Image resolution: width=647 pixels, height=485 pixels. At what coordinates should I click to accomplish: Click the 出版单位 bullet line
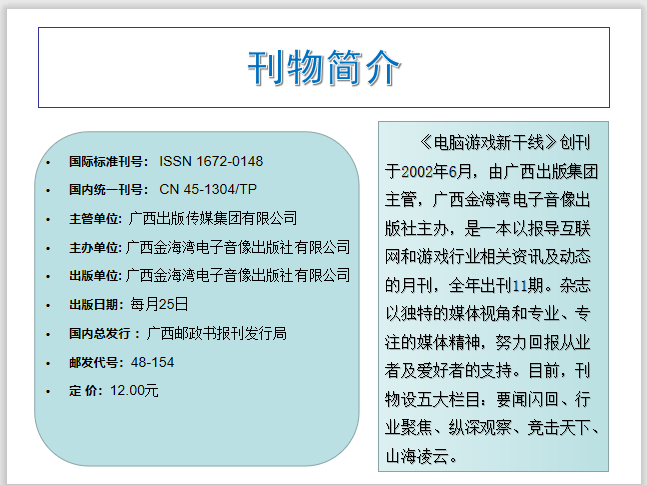point(209,276)
